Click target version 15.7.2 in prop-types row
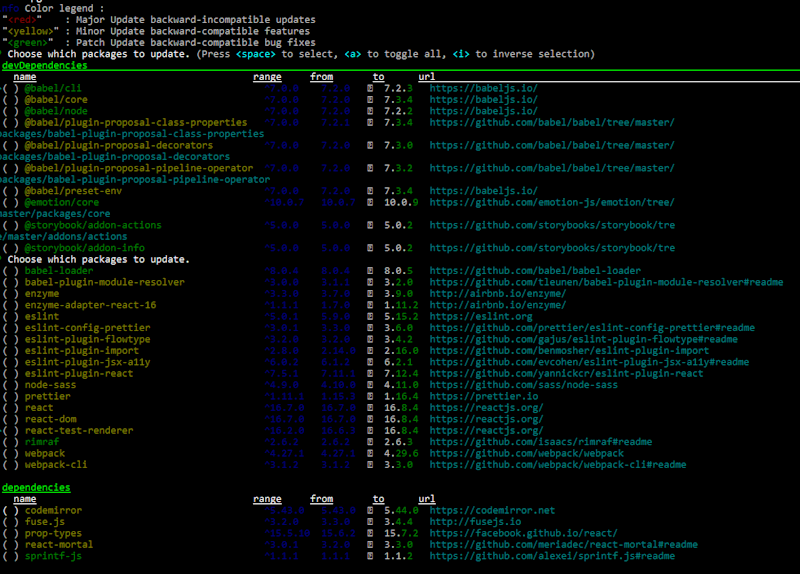Image resolution: width=800 pixels, height=574 pixels. (401, 533)
